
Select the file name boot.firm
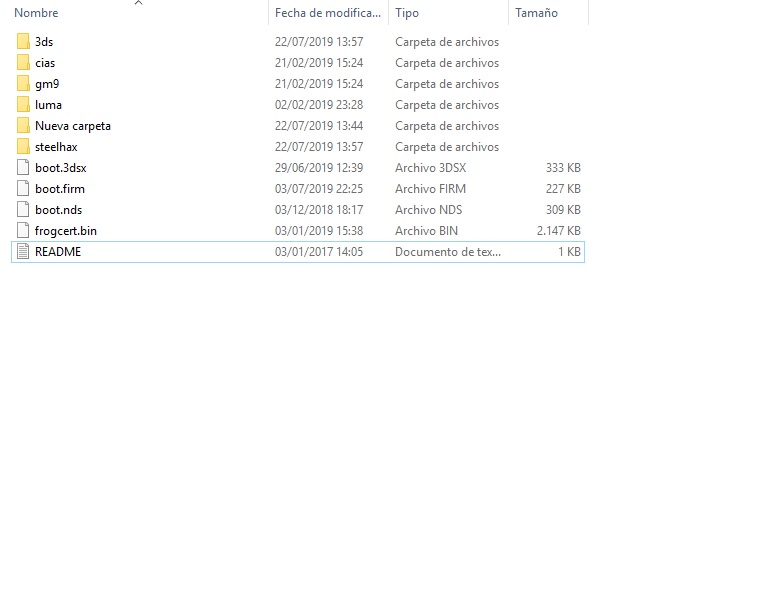click(60, 189)
